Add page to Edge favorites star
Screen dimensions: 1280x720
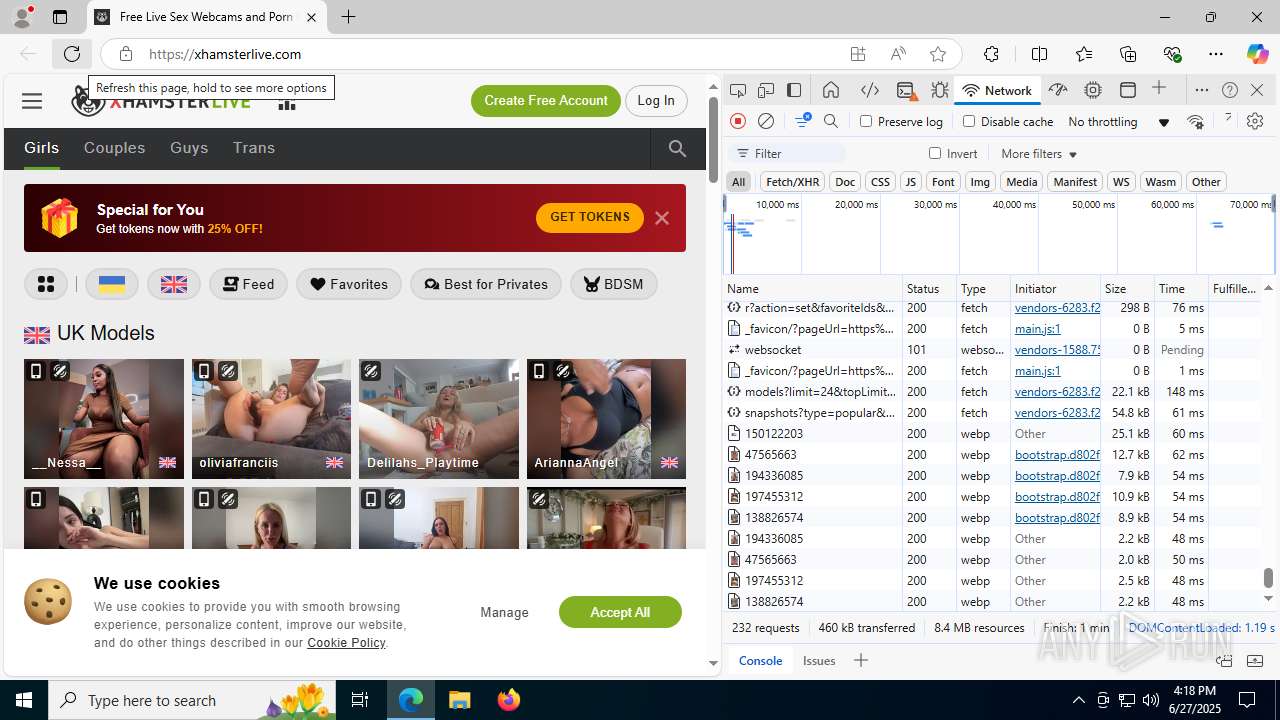937,54
